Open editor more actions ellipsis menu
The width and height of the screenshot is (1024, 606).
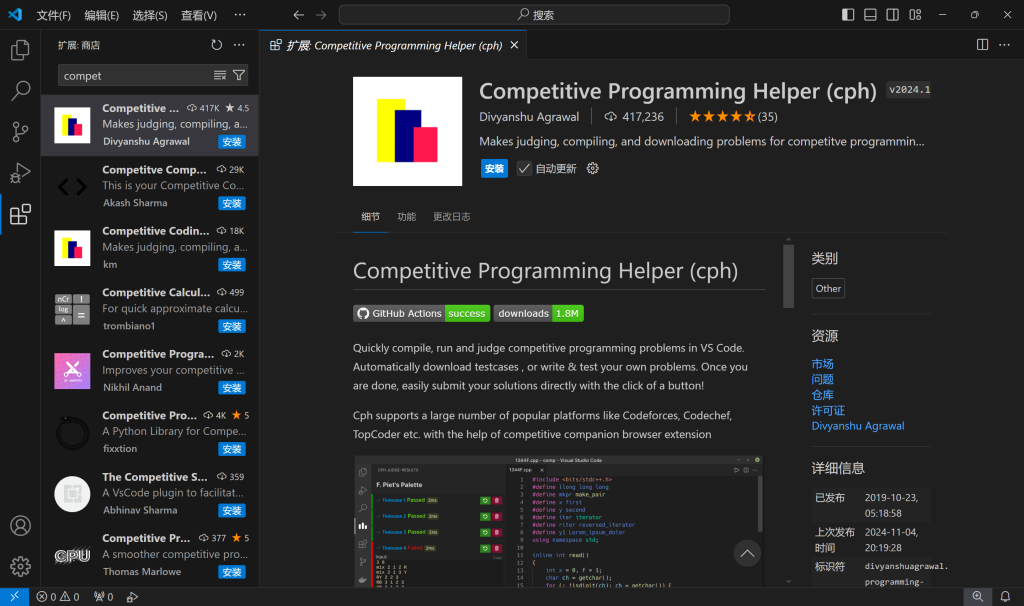[x=1004, y=45]
